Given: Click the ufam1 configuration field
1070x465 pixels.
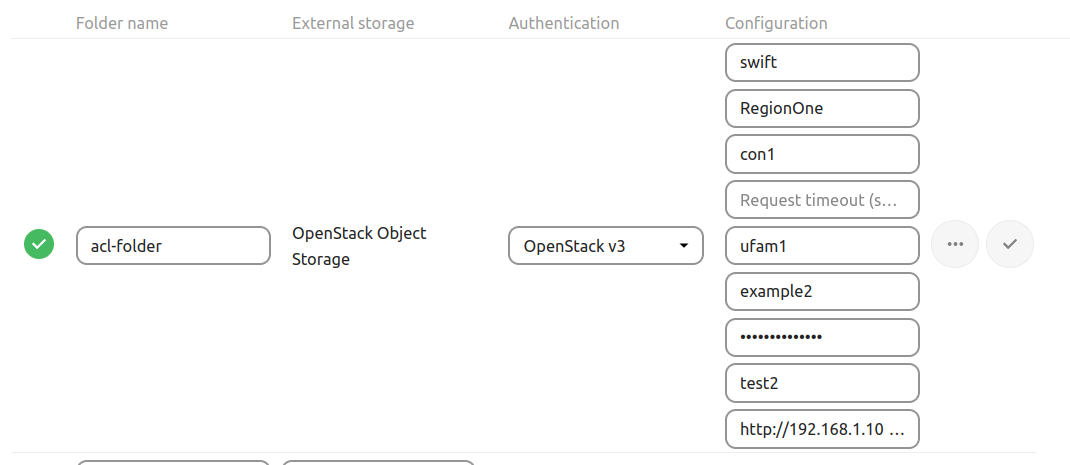Looking at the screenshot, I should coord(822,245).
